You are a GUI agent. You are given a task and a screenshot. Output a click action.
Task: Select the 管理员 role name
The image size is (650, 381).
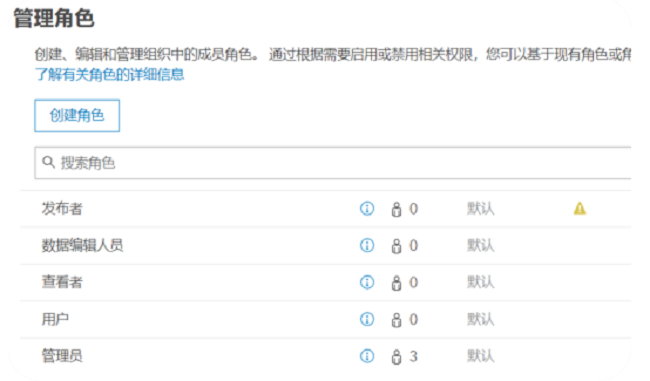click(x=62, y=356)
